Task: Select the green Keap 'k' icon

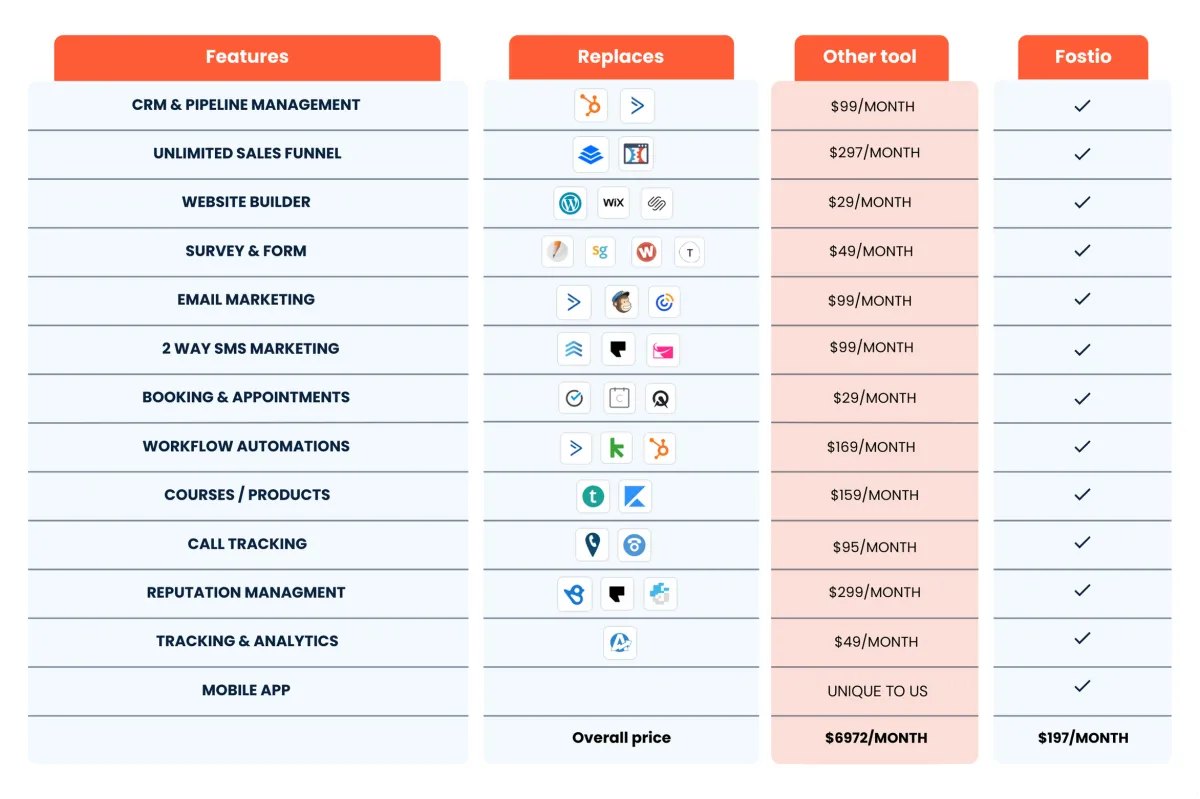Action: [x=617, y=448]
